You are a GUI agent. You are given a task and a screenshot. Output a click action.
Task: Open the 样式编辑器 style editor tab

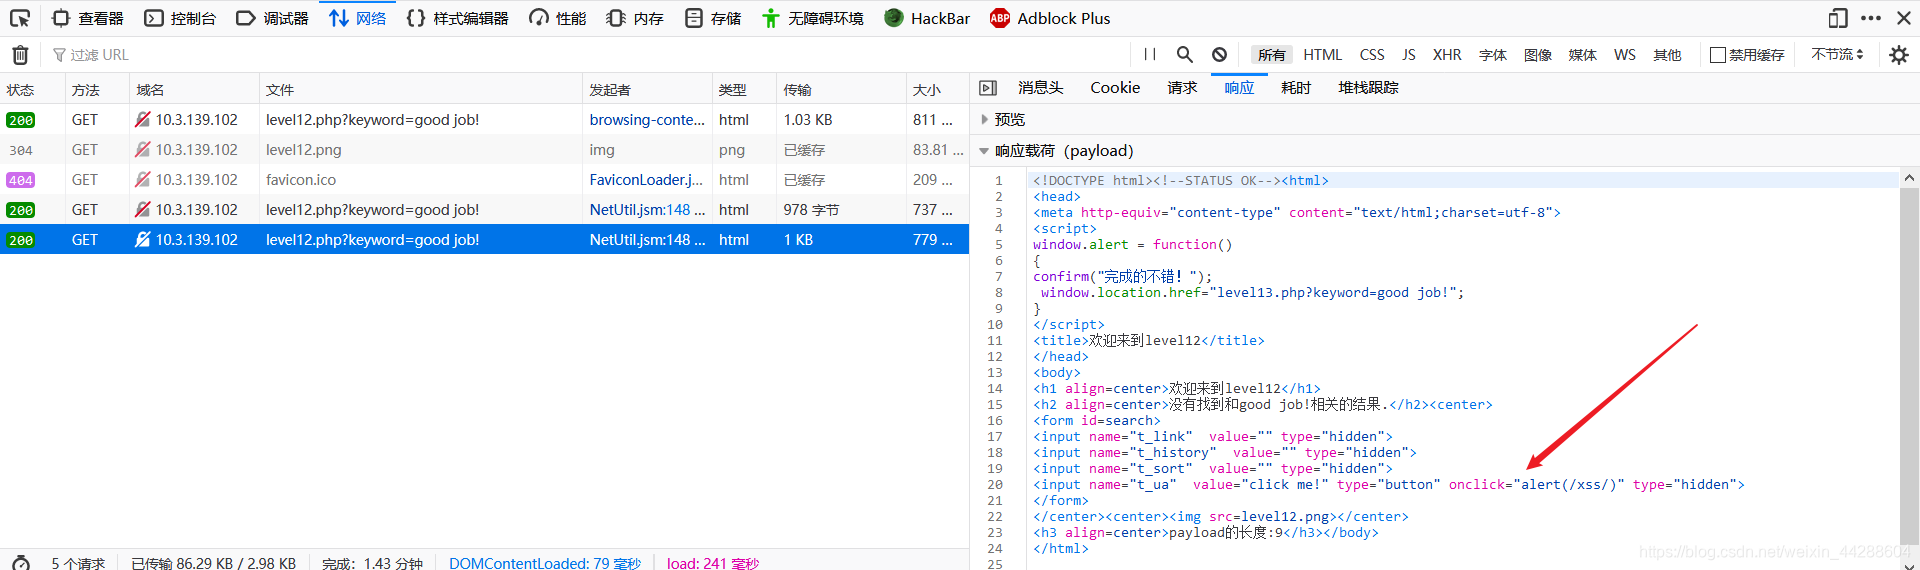[458, 18]
